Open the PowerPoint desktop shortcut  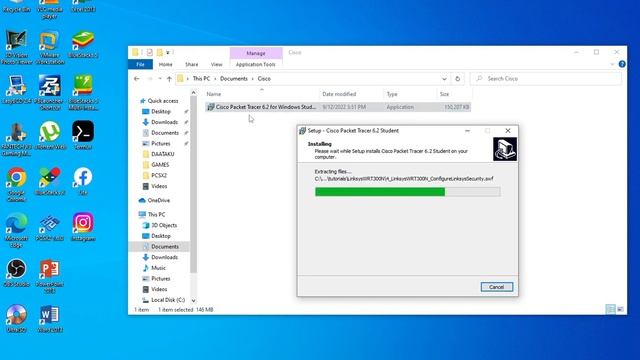coord(50,276)
